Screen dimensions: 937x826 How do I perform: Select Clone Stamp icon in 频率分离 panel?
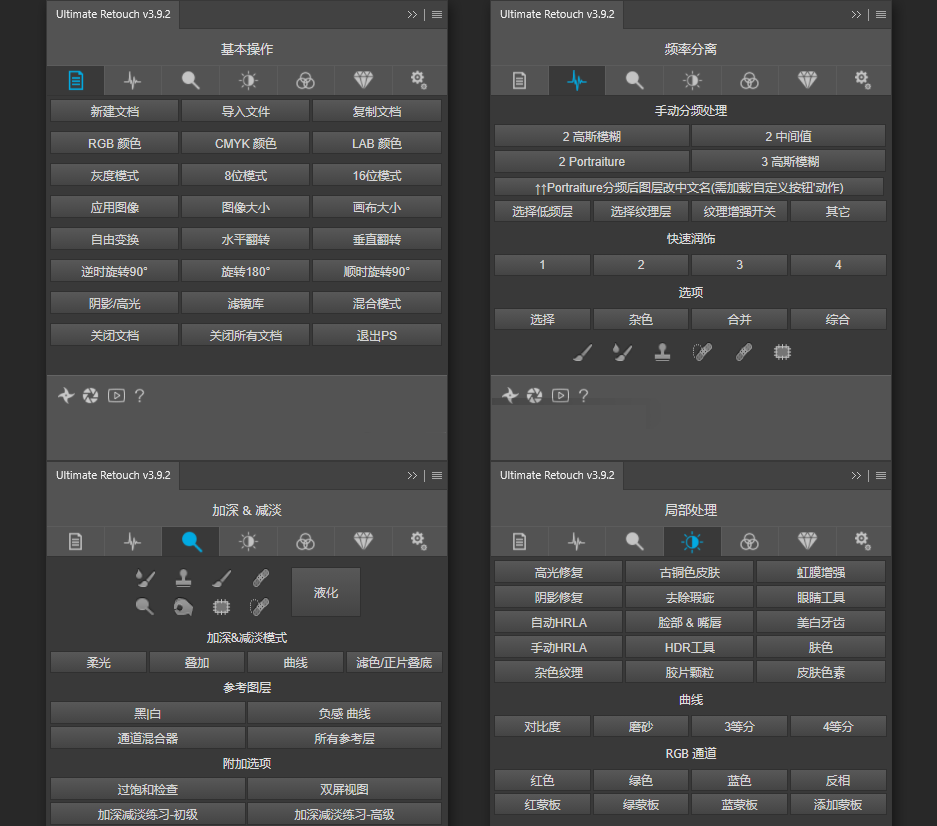(x=662, y=352)
